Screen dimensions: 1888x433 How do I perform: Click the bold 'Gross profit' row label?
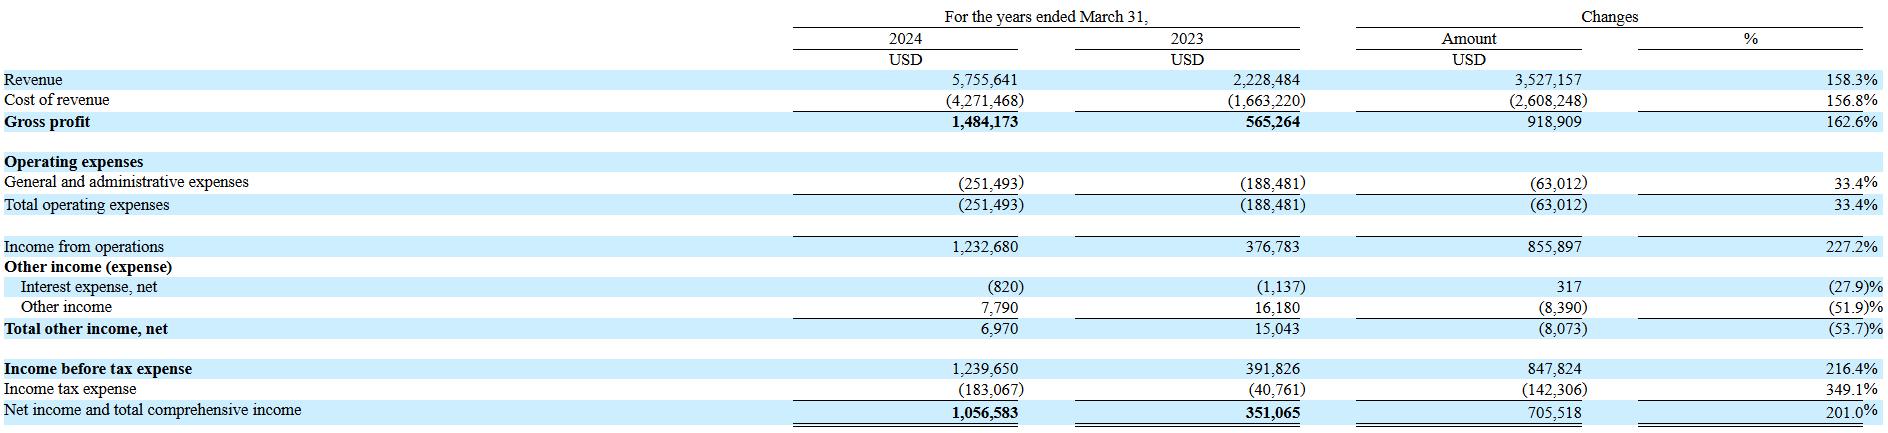tap(47, 122)
